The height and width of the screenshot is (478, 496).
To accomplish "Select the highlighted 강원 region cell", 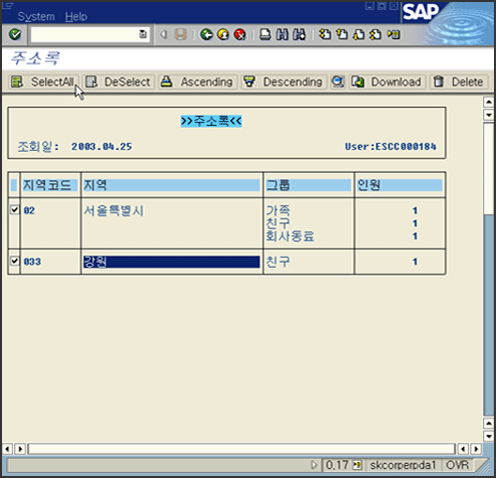I will [171, 262].
